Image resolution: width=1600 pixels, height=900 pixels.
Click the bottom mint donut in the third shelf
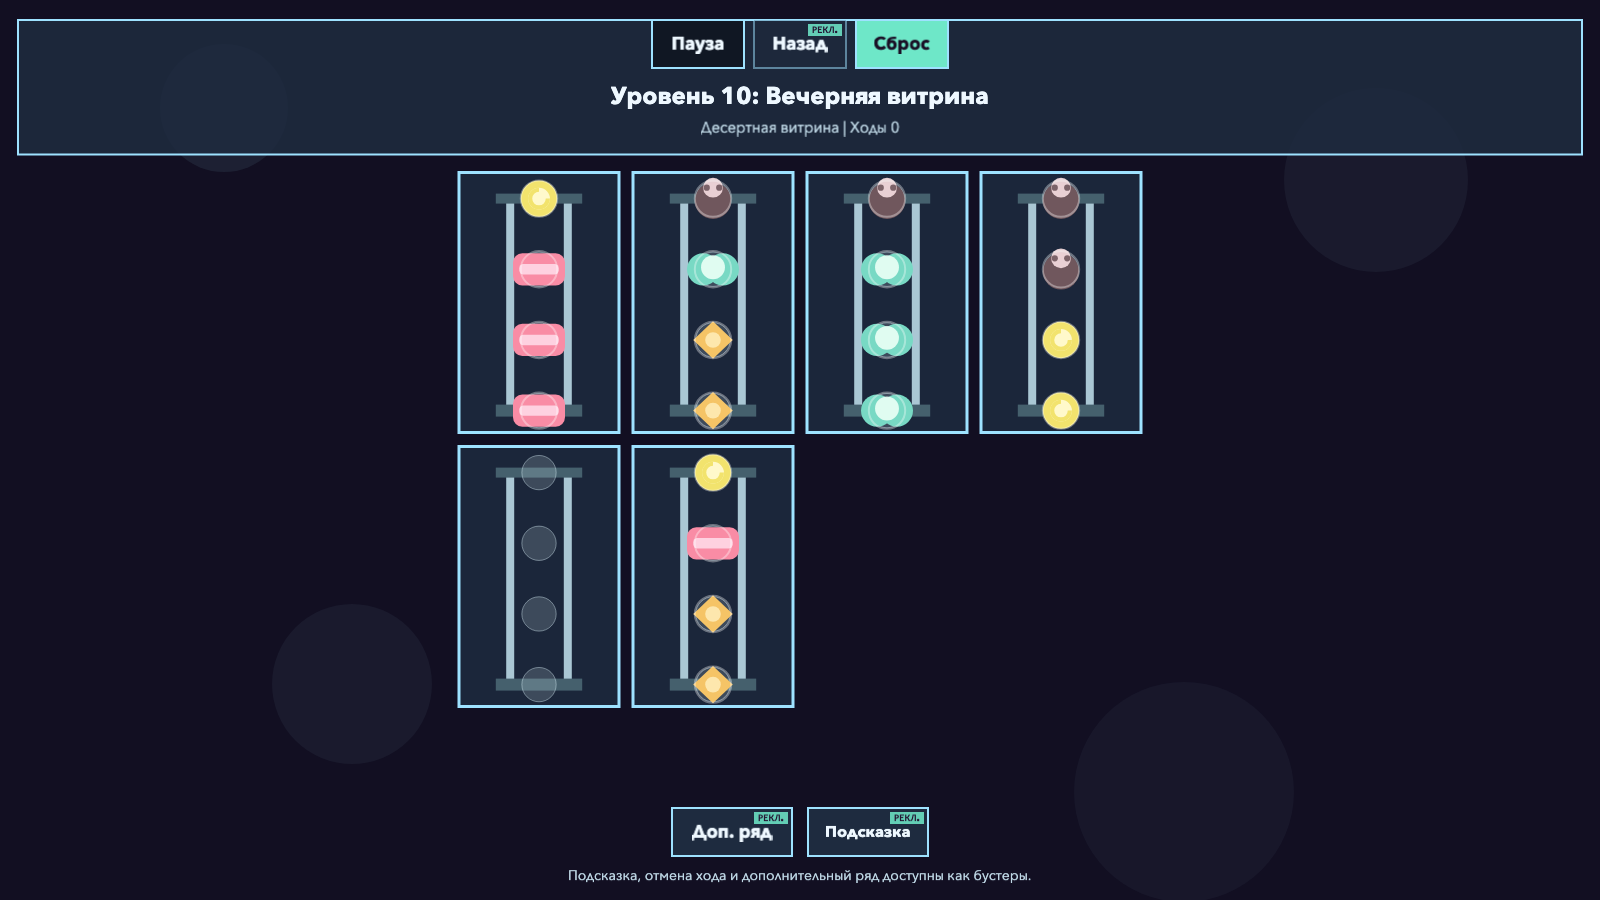click(x=887, y=410)
